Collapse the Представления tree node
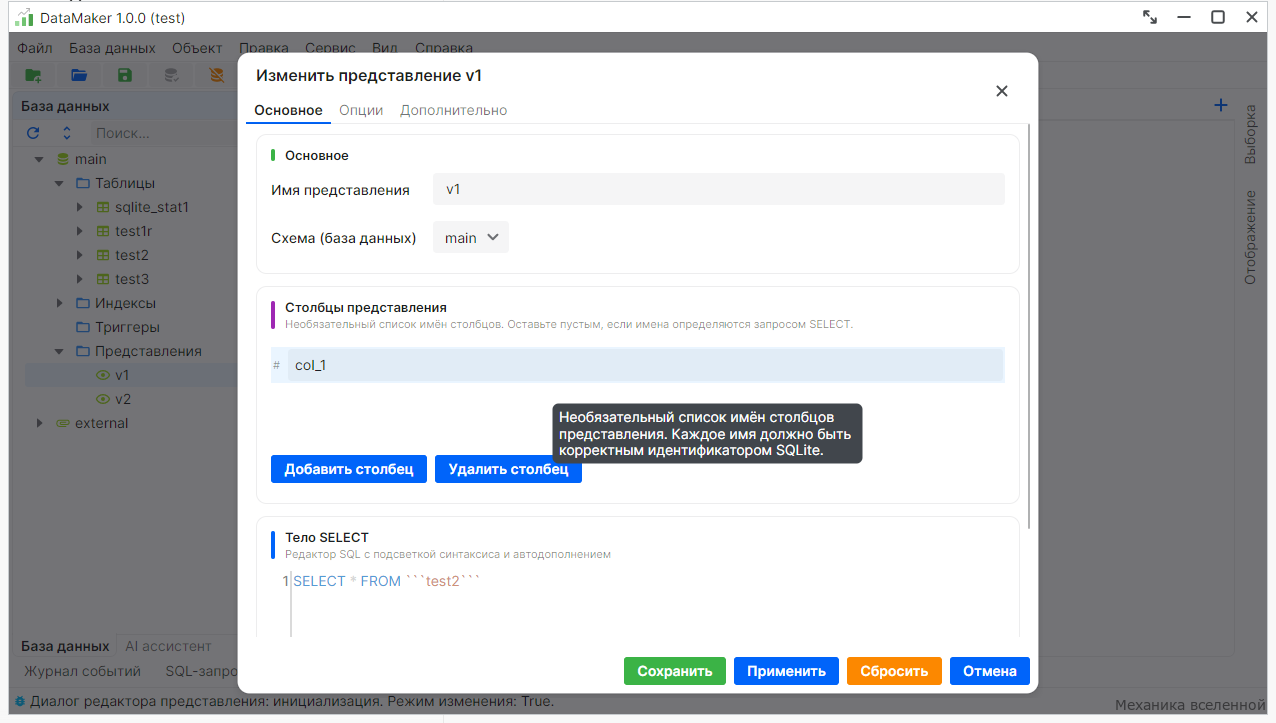This screenshot has height=723, width=1276. click(59, 351)
